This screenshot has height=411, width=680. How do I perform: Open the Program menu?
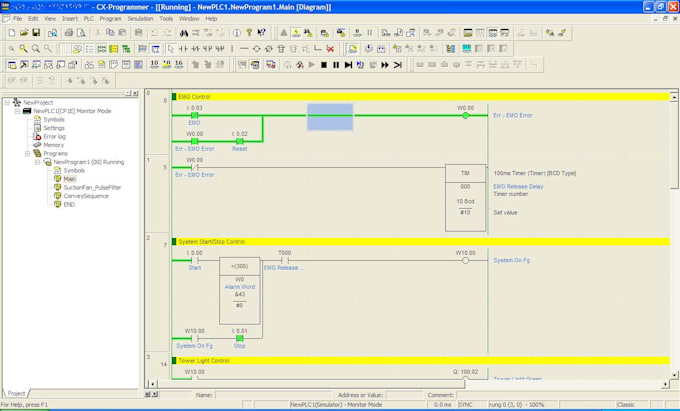click(110, 19)
